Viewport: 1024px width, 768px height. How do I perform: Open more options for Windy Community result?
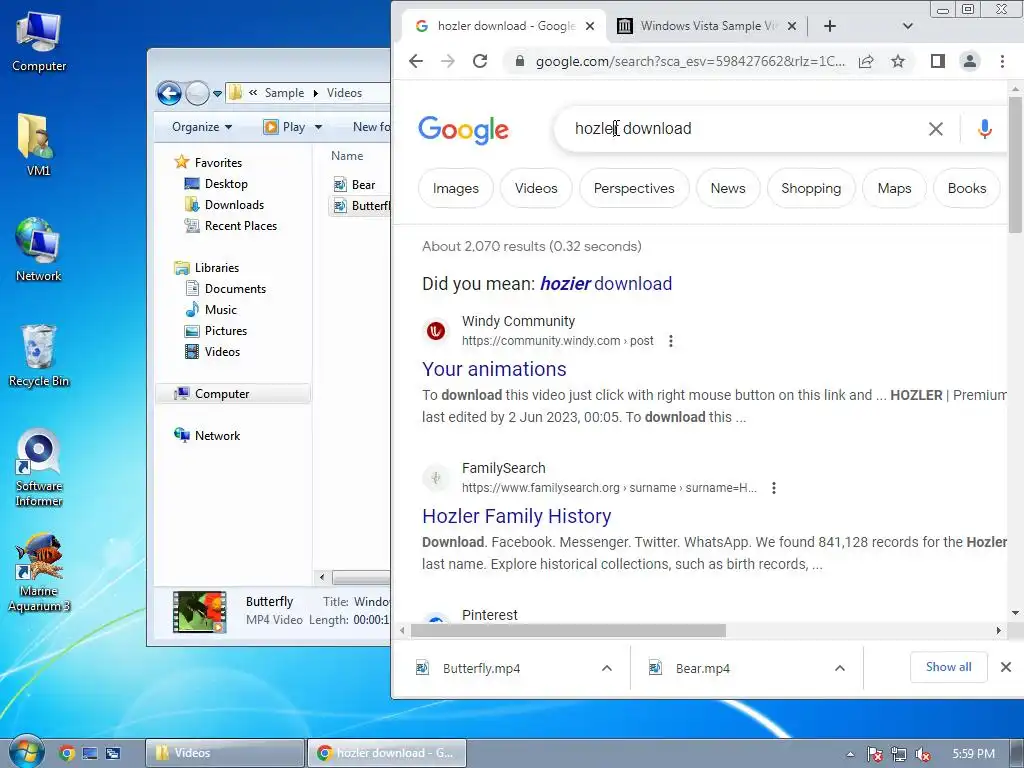(x=671, y=341)
